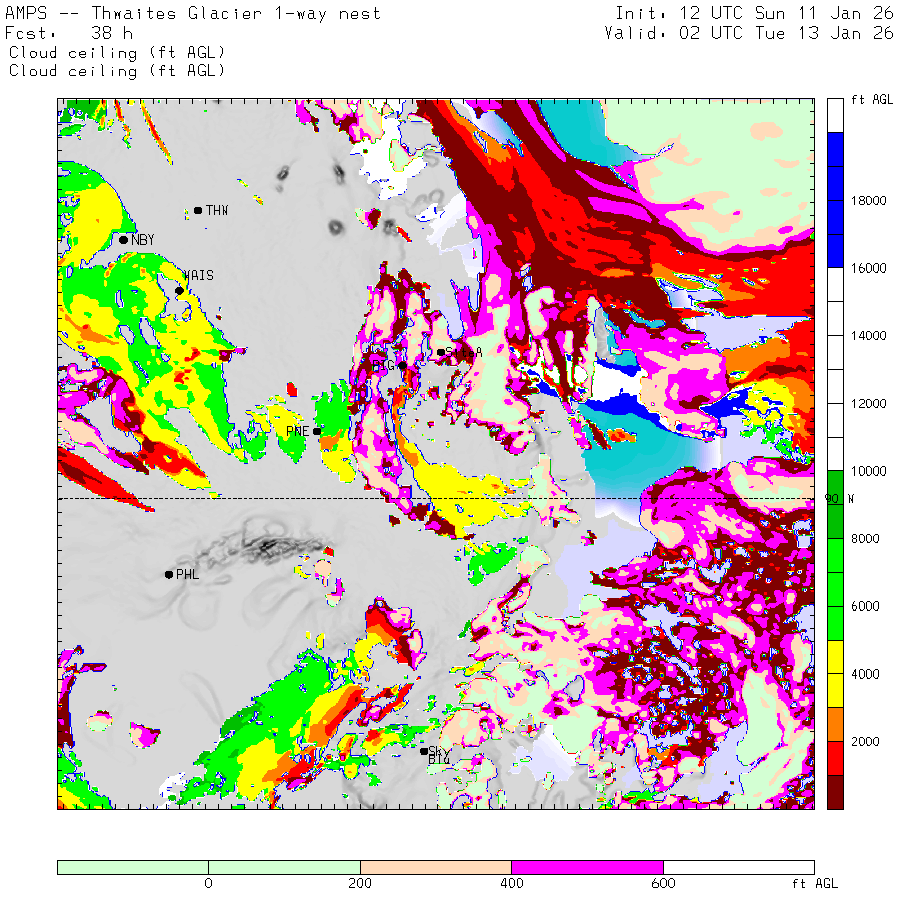This screenshot has width=900, height=900.
Task: Click the '600' label under horizontal legend
Action: coord(663,883)
